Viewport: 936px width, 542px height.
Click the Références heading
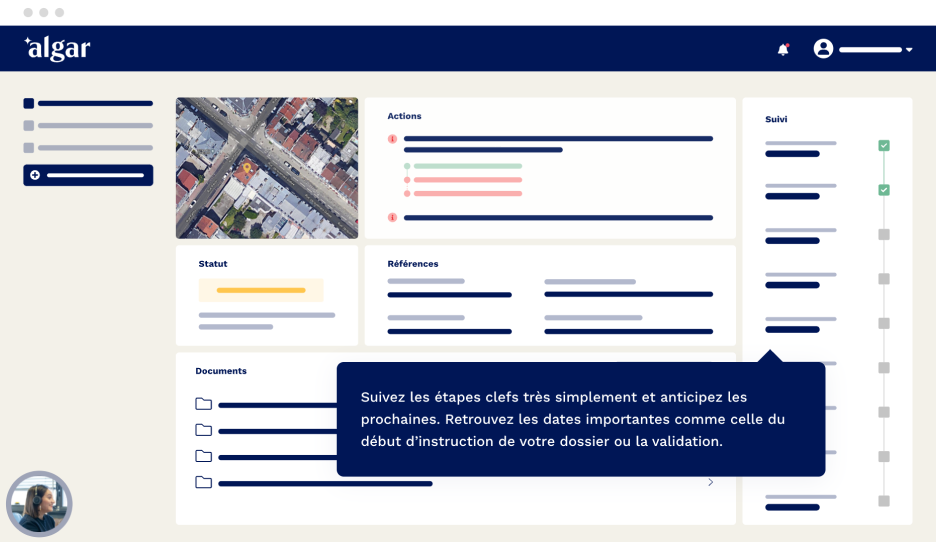pyautogui.click(x=412, y=264)
